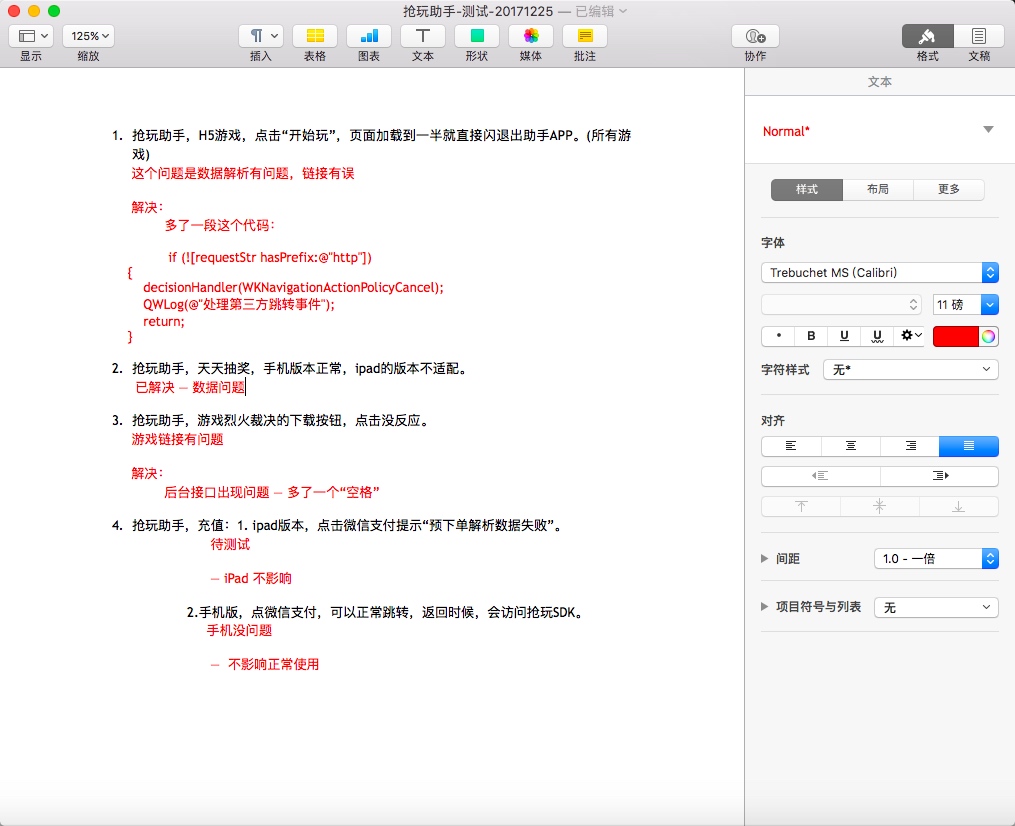
Task: Open the 协作 collaborate option
Action: point(755,36)
